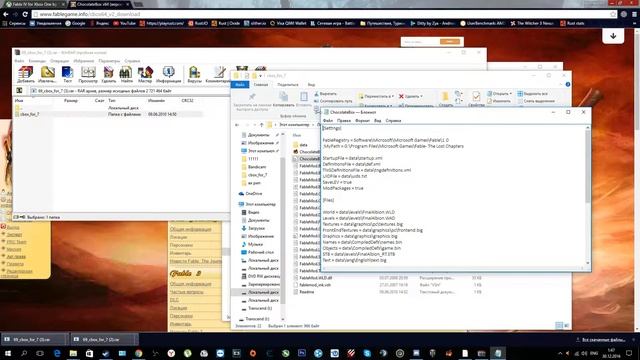The width and height of the screenshot is (640, 360).
Task: Click the Properties (Свойства) icon in Explorer ribbon
Action: coord(476,96)
